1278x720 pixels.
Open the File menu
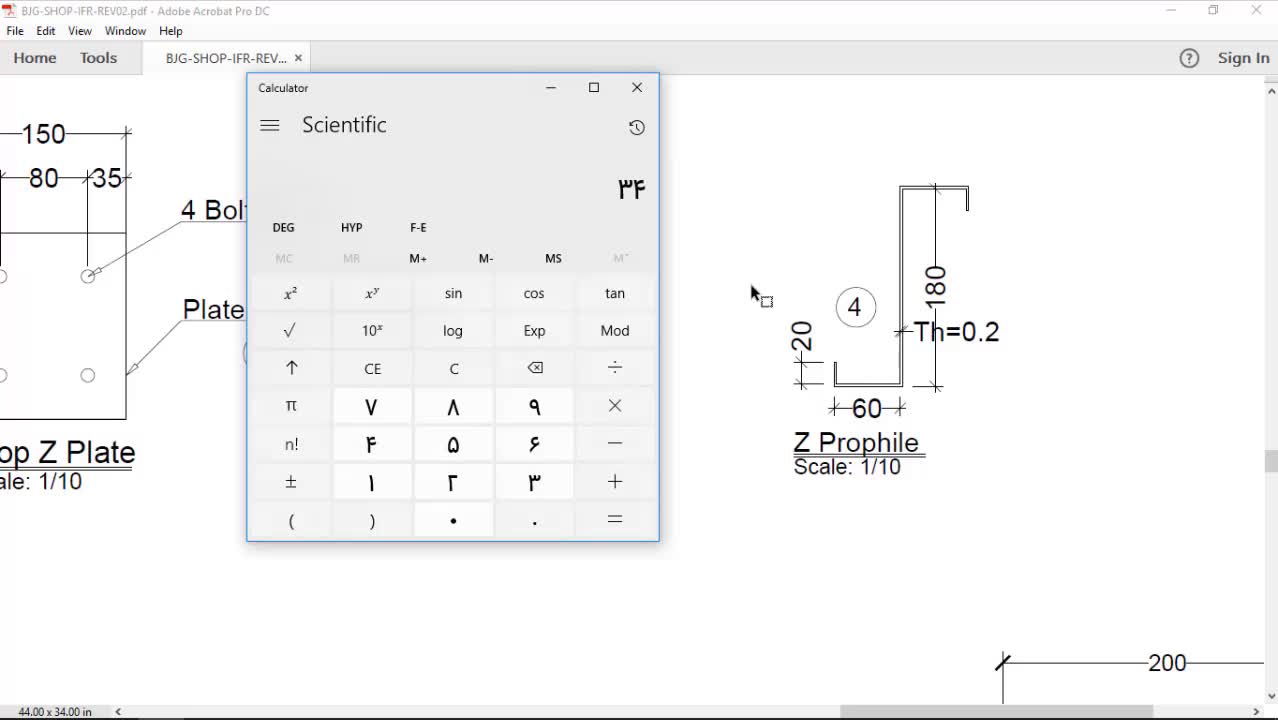(15, 31)
